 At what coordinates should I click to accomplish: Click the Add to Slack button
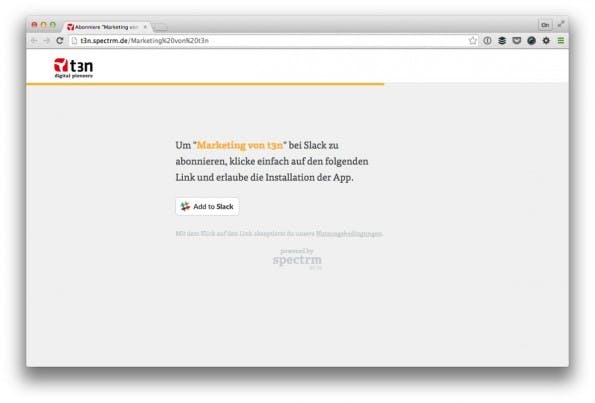pos(207,206)
